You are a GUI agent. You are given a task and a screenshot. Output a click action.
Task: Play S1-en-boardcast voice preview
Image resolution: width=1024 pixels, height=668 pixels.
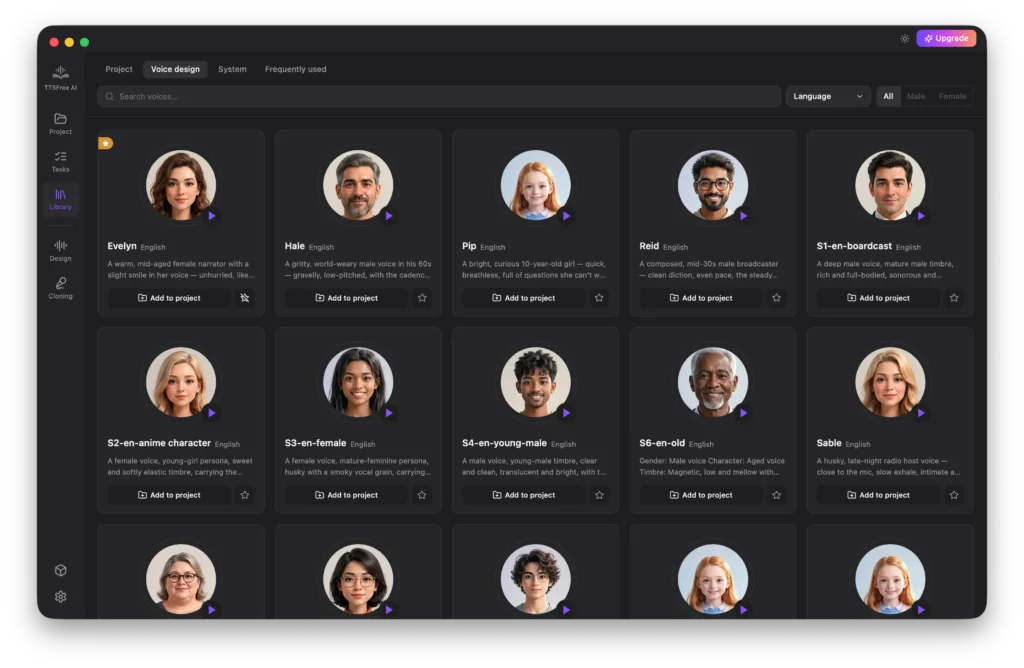pos(921,215)
